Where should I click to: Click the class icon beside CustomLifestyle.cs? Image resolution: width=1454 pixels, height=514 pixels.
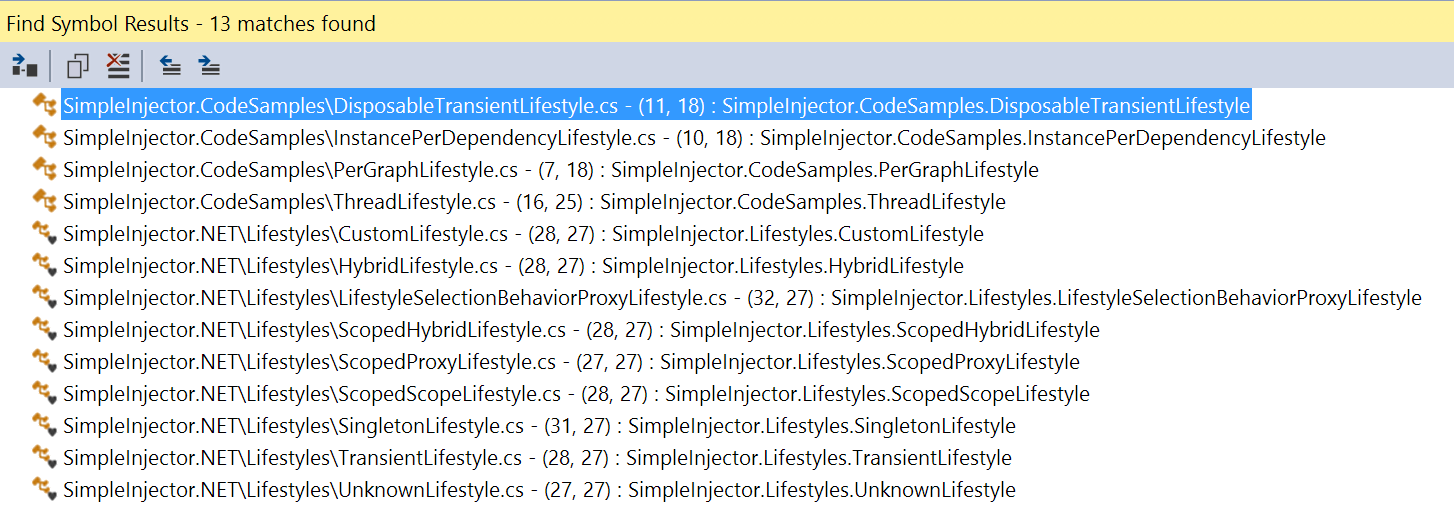(x=44, y=233)
